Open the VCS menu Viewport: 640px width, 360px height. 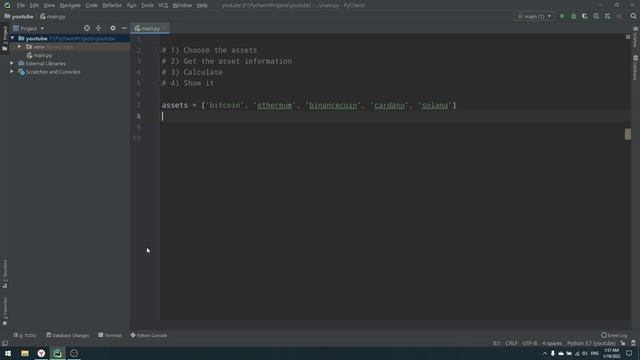pyautogui.click(x=163, y=5)
